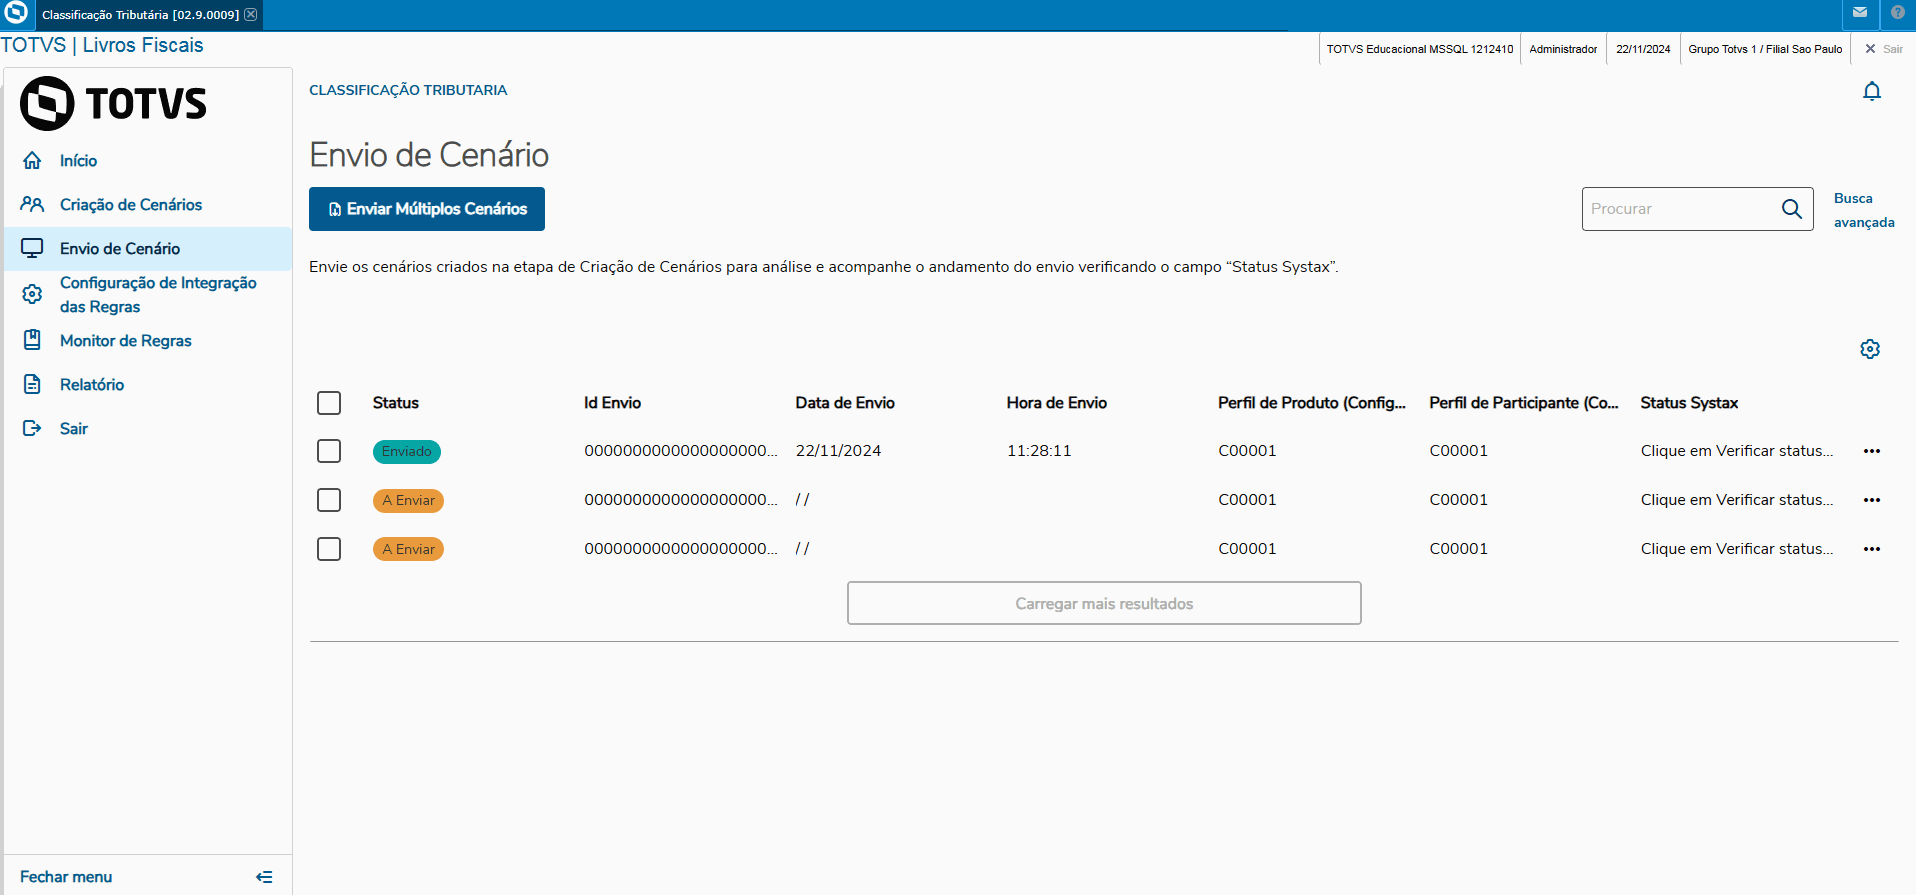Image resolution: width=1916 pixels, height=895 pixels.
Task: Click the Data de Envio column header
Action: pyautogui.click(x=845, y=403)
